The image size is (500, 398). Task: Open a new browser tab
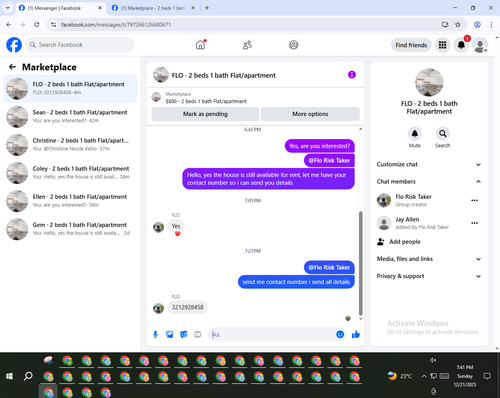[x=207, y=8]
